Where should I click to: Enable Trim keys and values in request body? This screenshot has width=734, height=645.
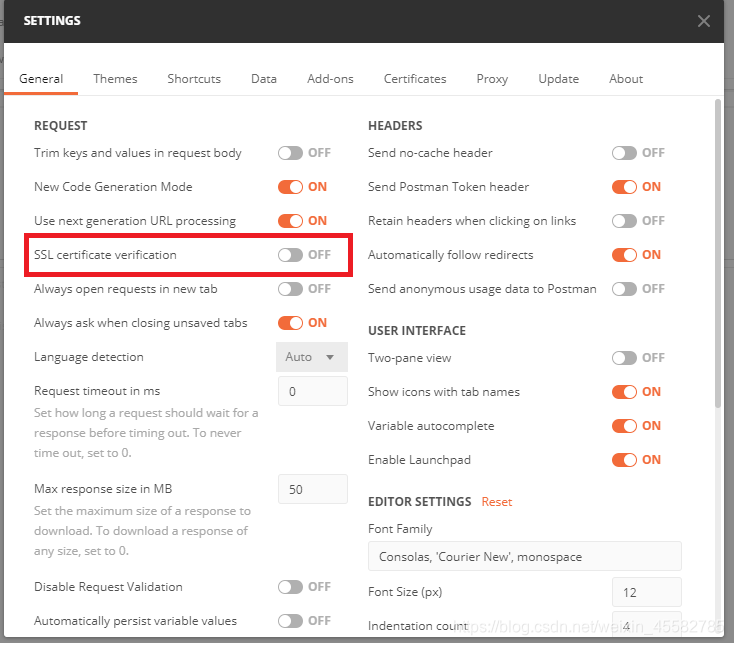pos(290,153)
